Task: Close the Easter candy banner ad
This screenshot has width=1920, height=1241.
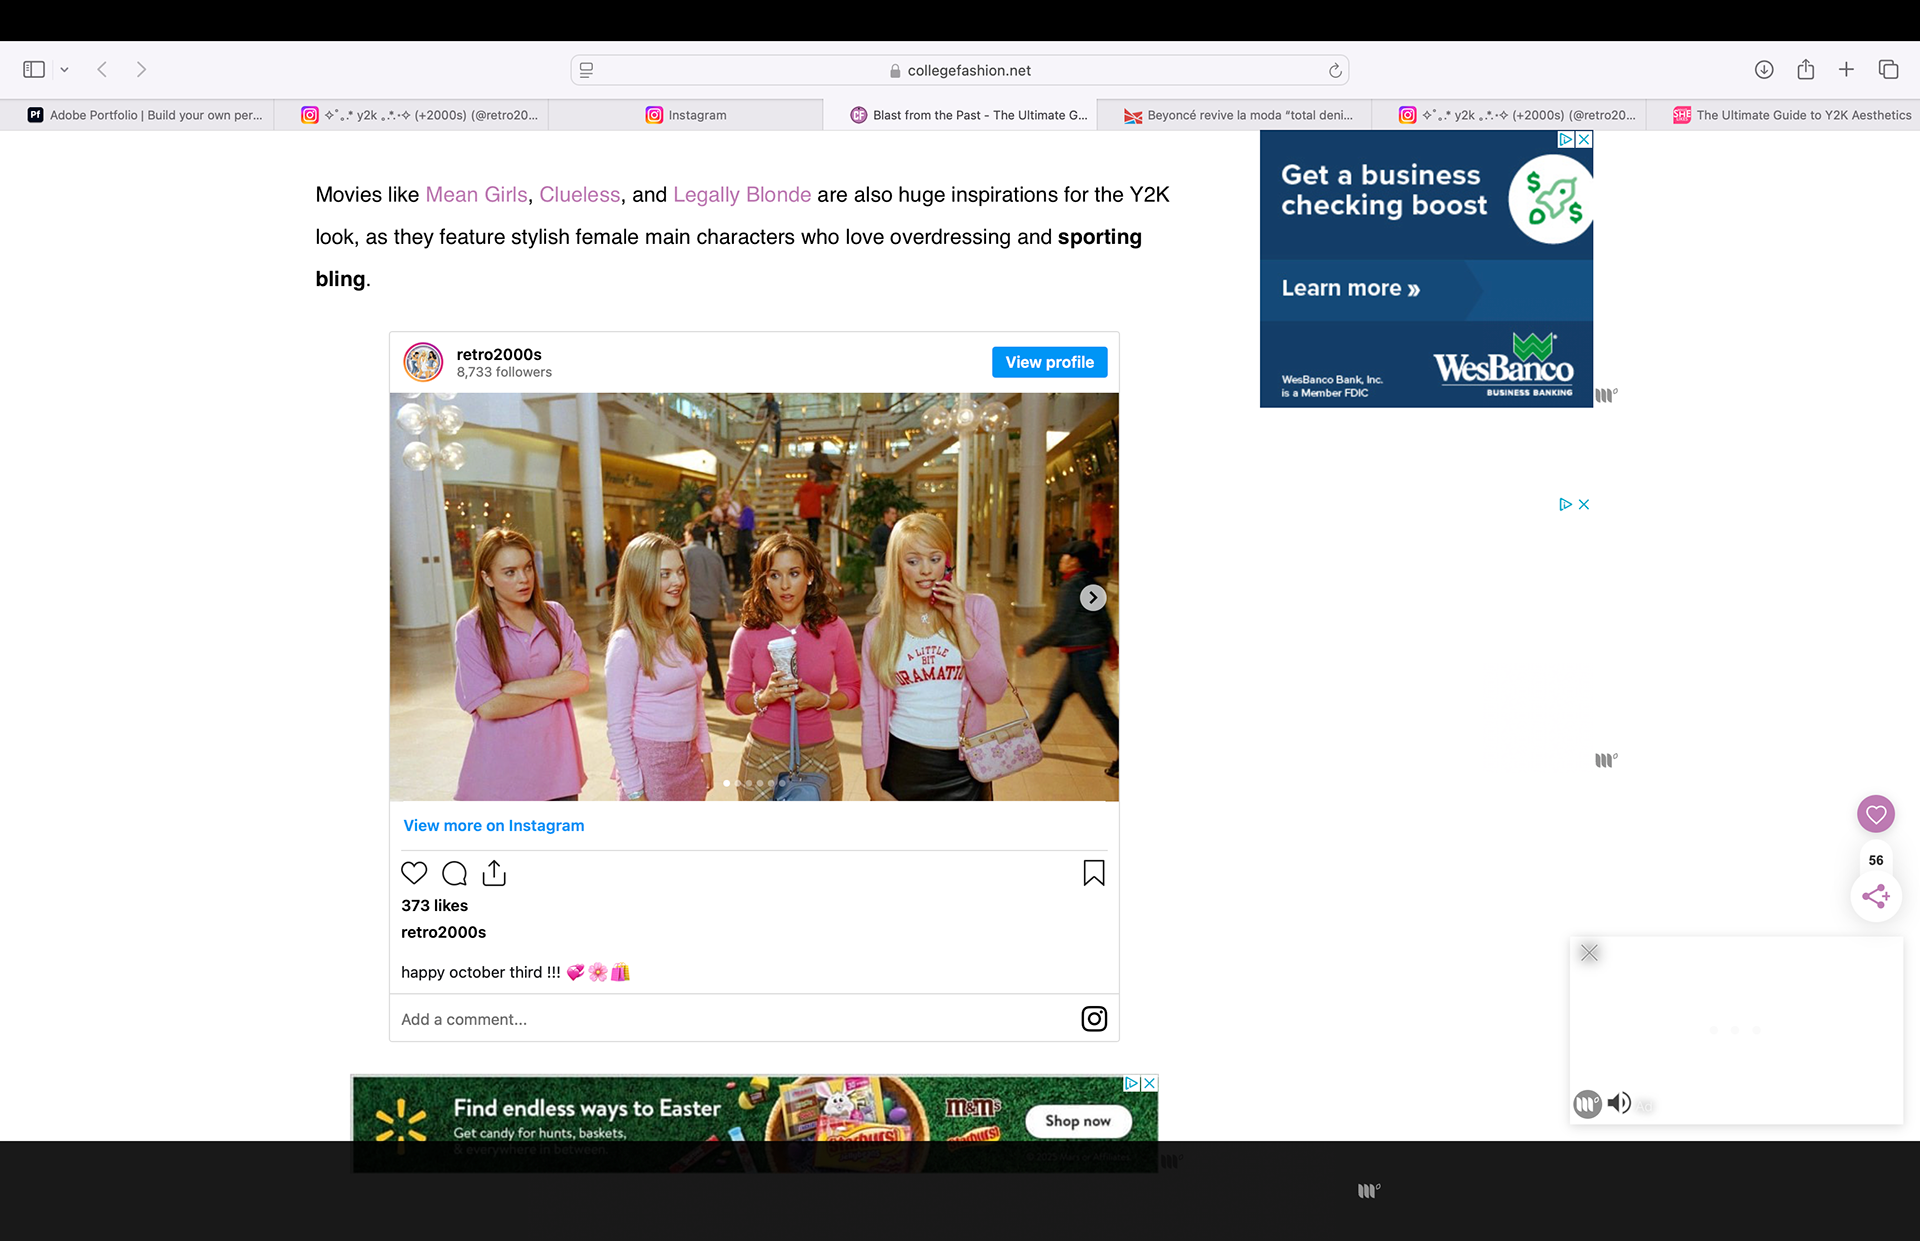Action: click(x=1150, y=1083)
